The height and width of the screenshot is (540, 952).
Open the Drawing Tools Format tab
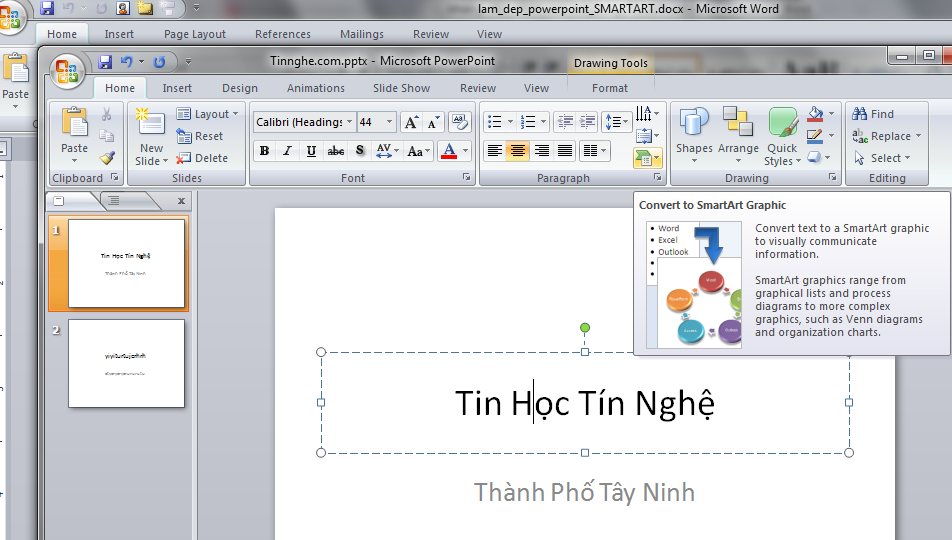[609, 88]
